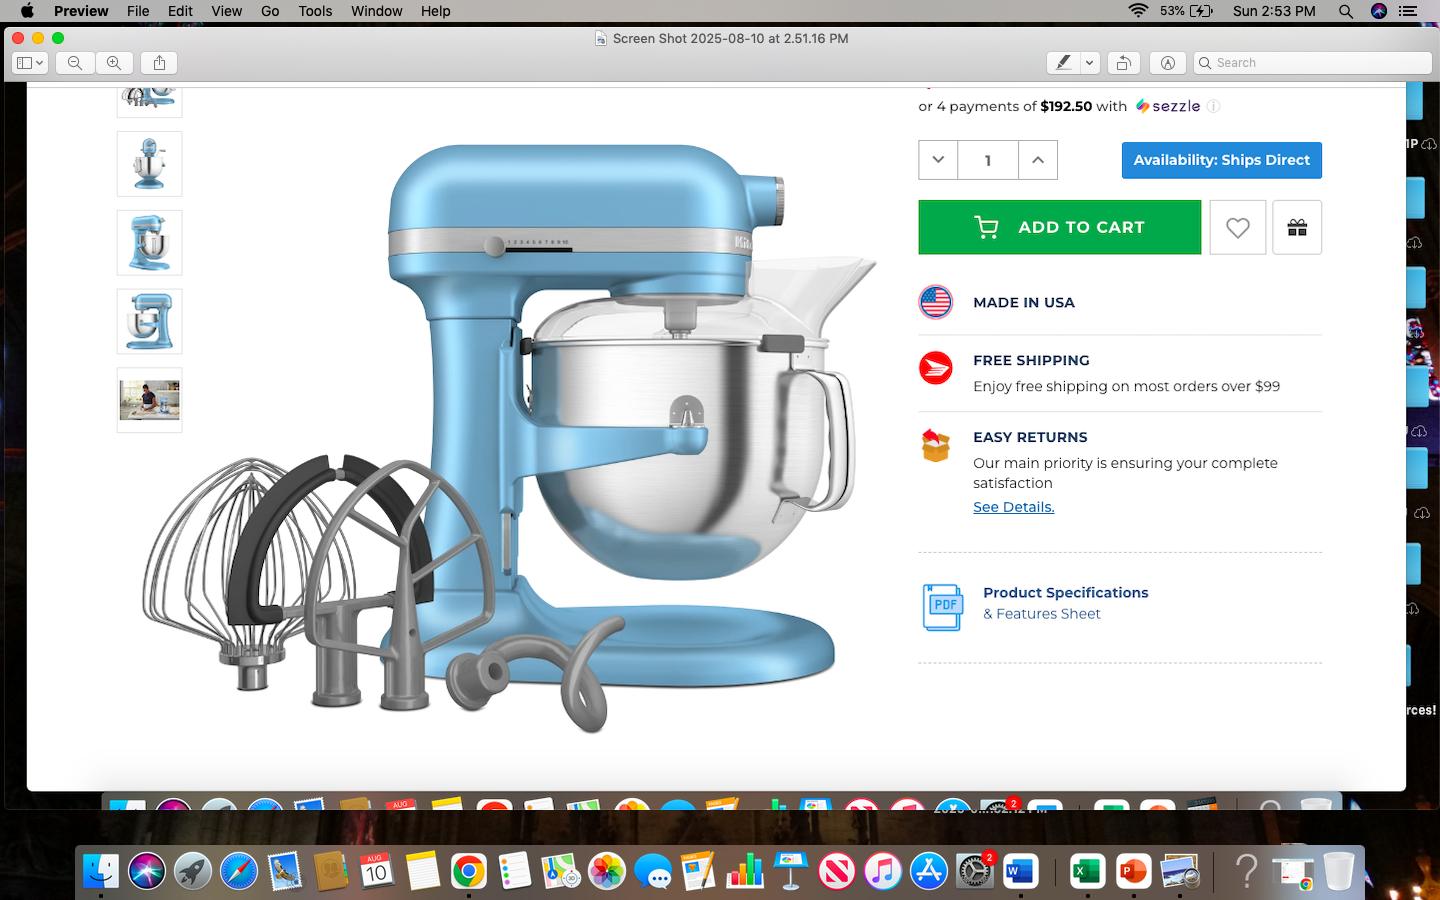Zoom out using the Preview toolbar magnifier
This screenshot has height=900, width=1440.
75,63
